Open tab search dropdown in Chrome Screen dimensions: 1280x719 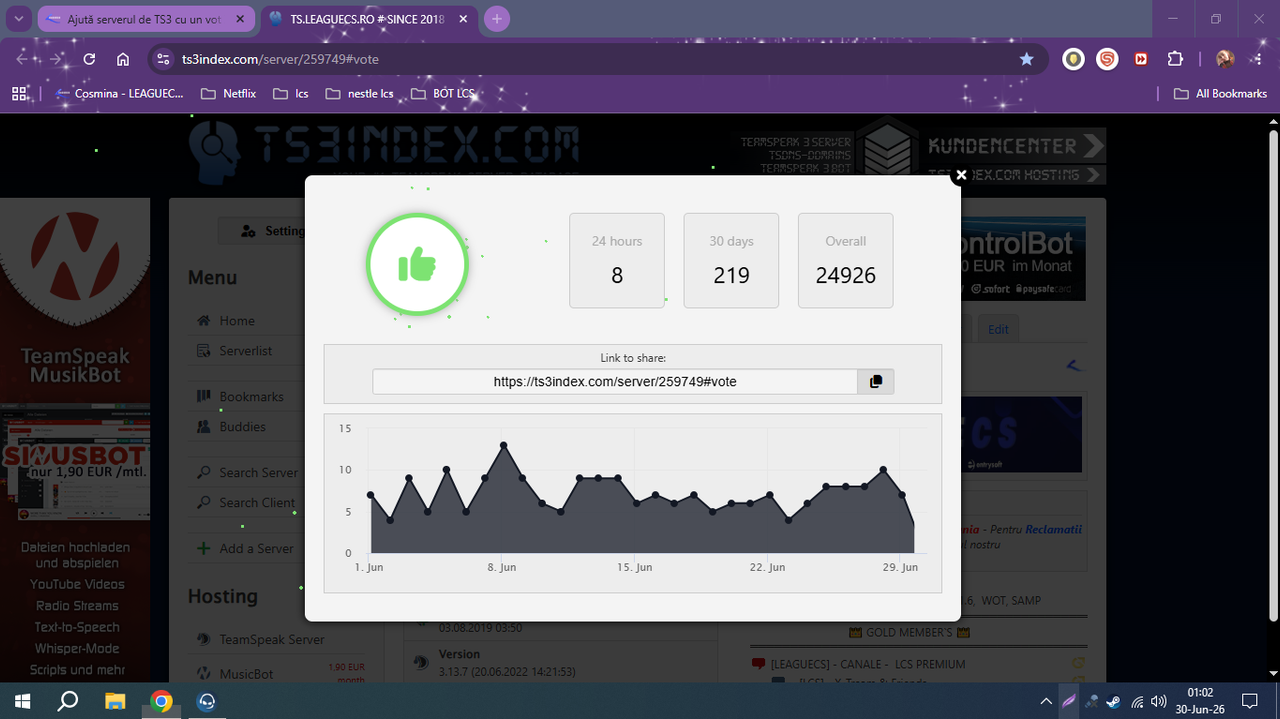coord(18,19)
